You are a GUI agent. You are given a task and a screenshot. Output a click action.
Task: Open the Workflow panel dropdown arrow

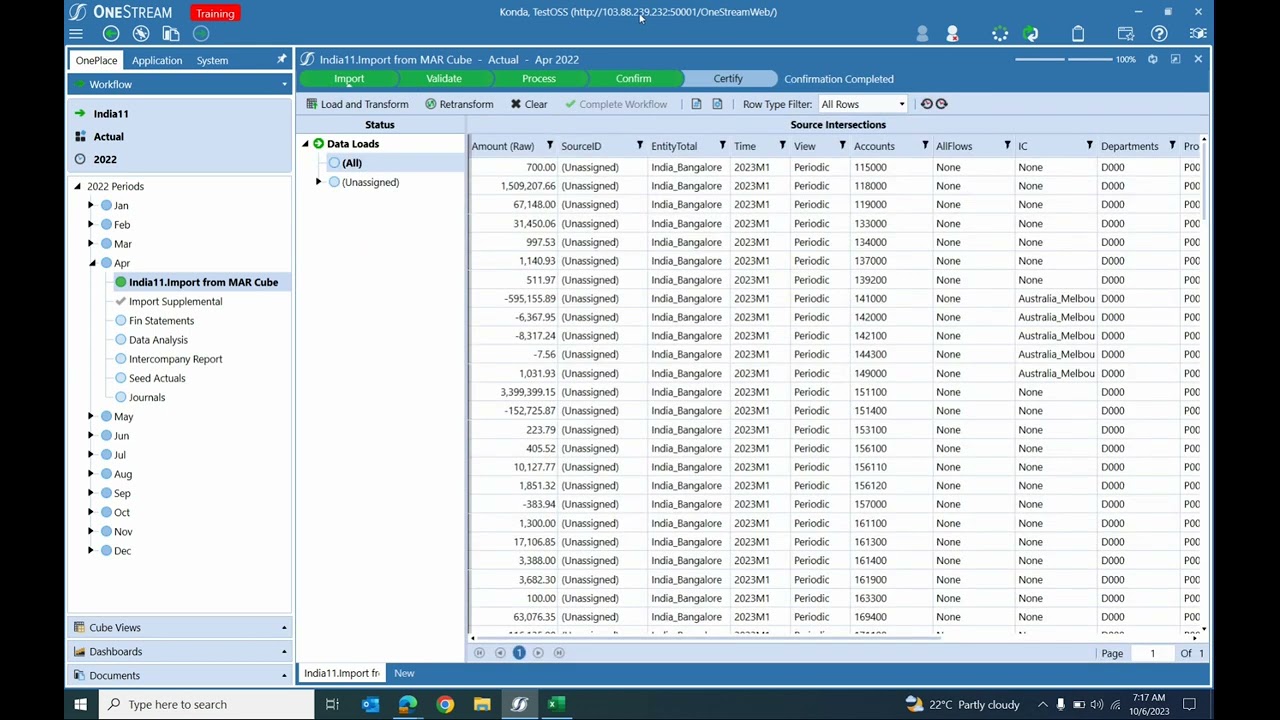coord(284,85)
